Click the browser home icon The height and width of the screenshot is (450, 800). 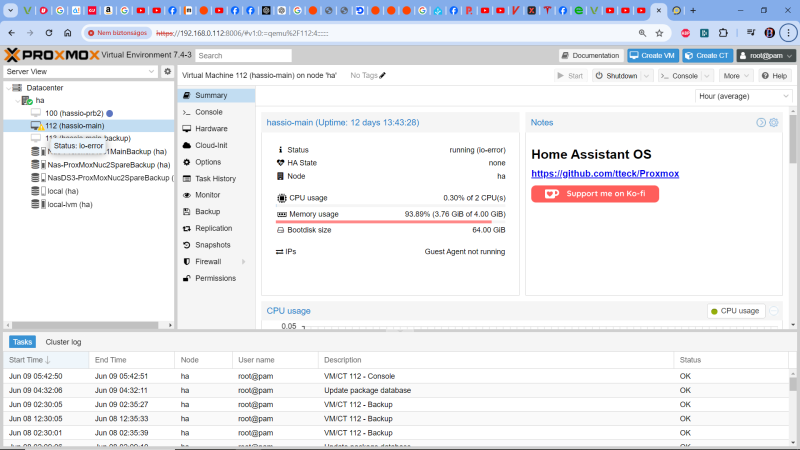pyautogui.click(x=68, y=33)
